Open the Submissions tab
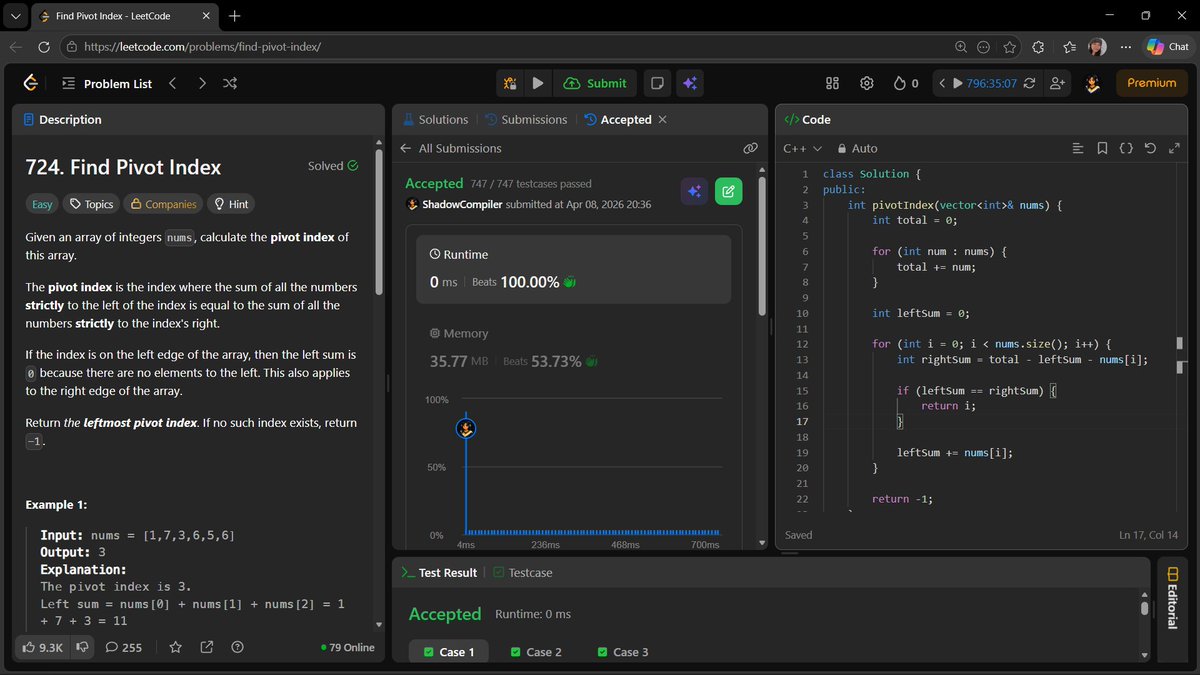Image resolution: width=1200 pixels, height=675 pixels. (x=534, y=119)
